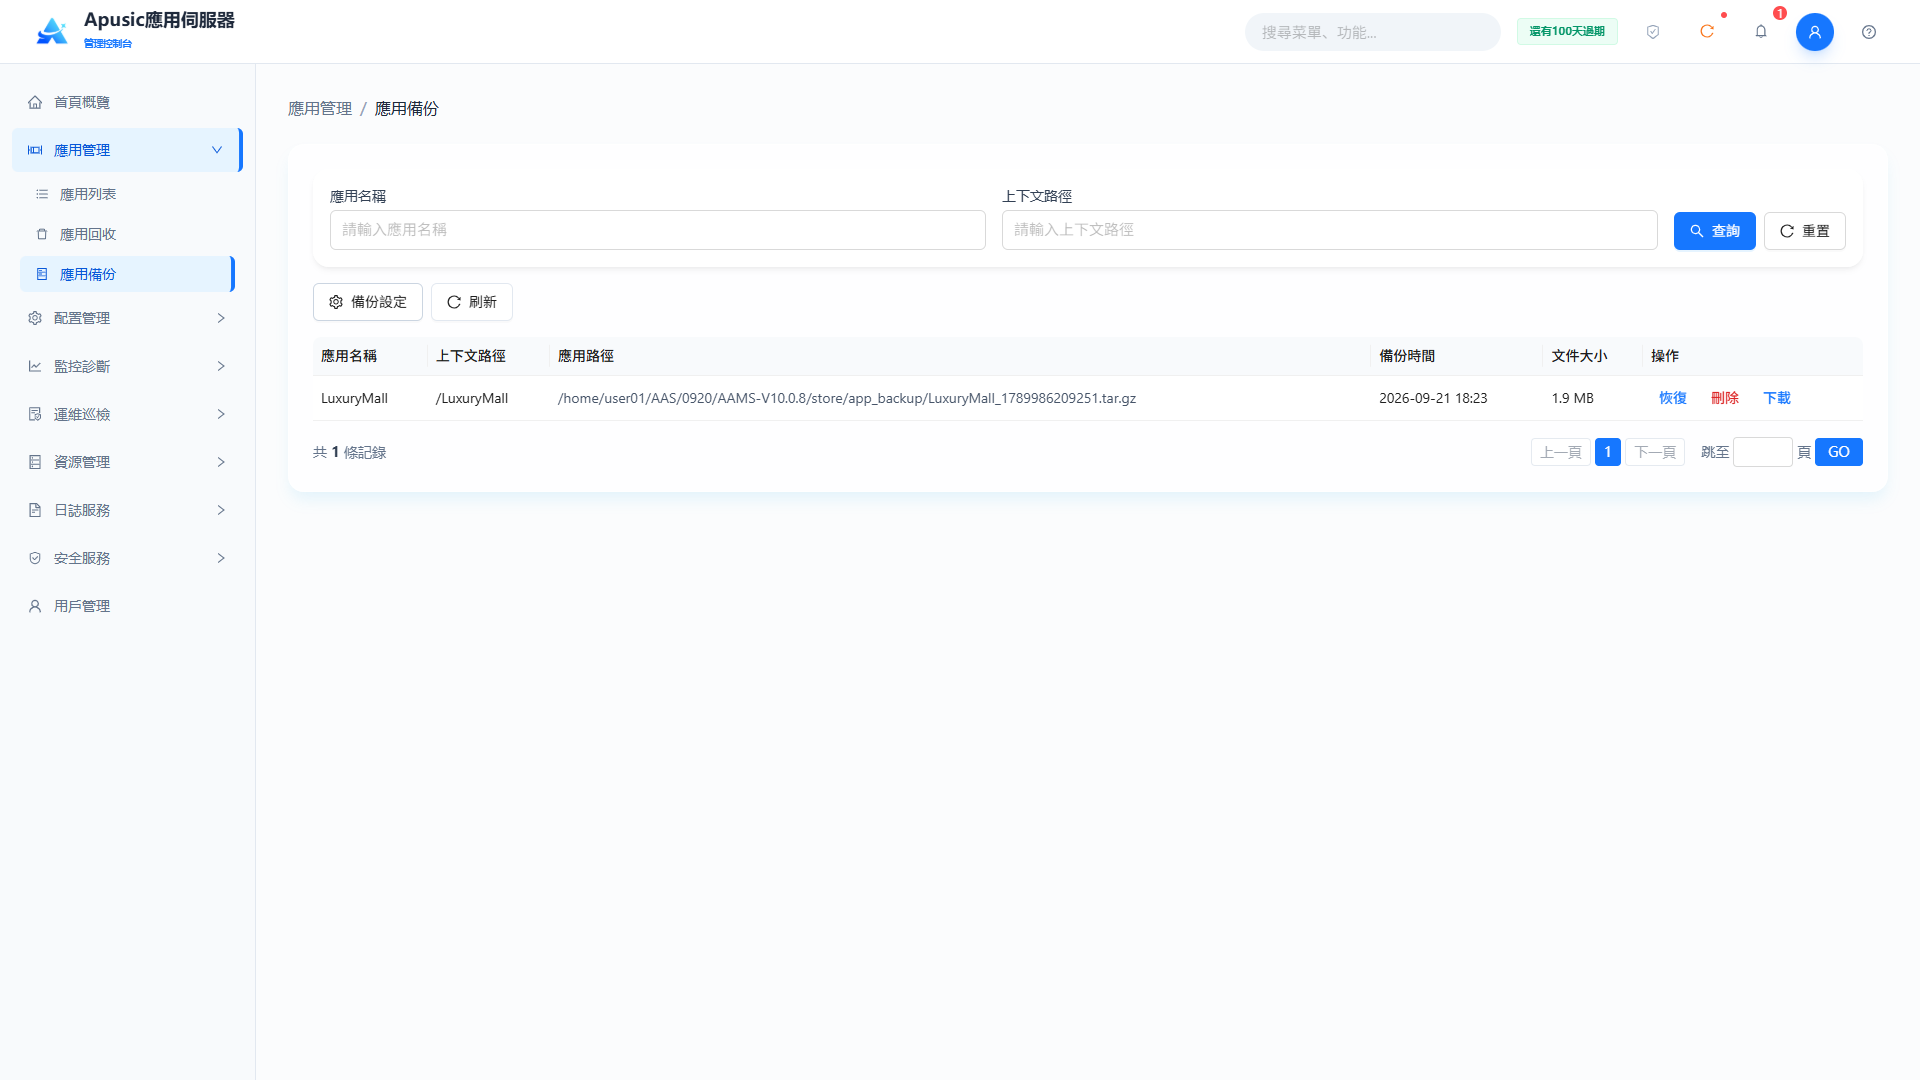Expand the 運維巡檢 submenu
This screenshot has height=1080, width=1920.
coord(127,414)
